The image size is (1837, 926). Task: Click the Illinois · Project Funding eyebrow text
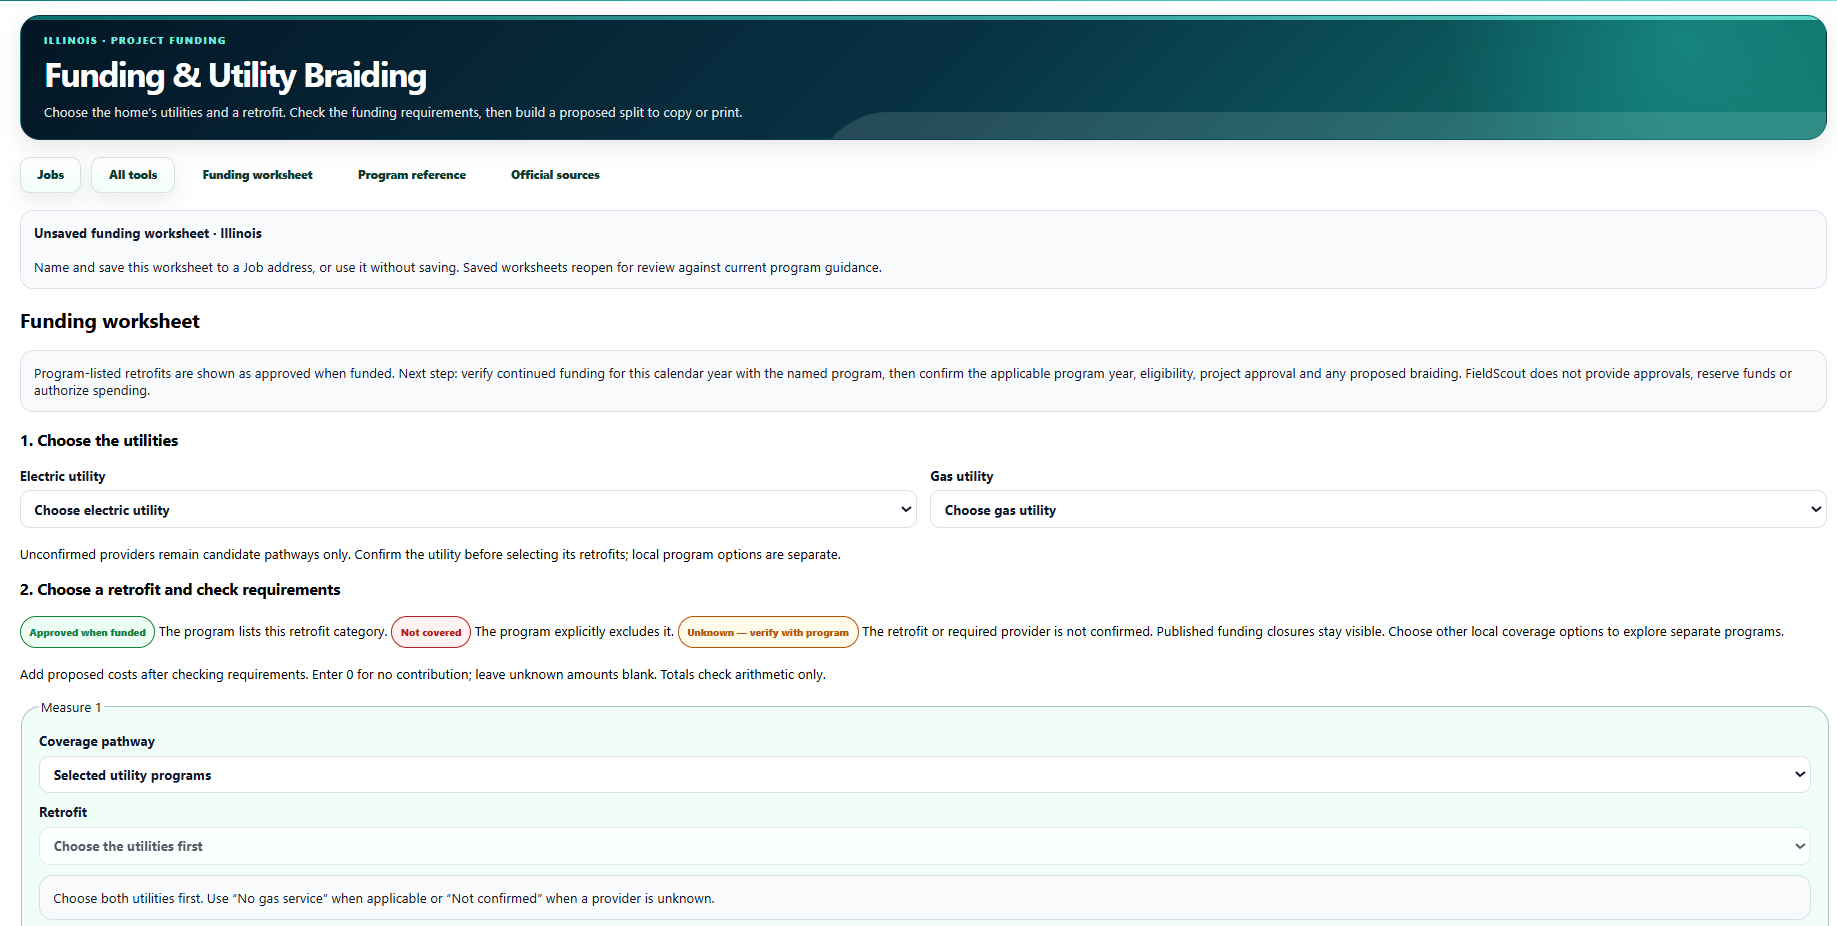click(135, 41)
